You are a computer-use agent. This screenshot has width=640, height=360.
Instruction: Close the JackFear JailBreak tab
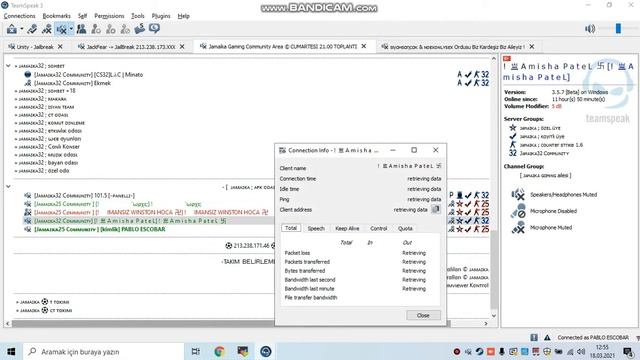(182, 47)
